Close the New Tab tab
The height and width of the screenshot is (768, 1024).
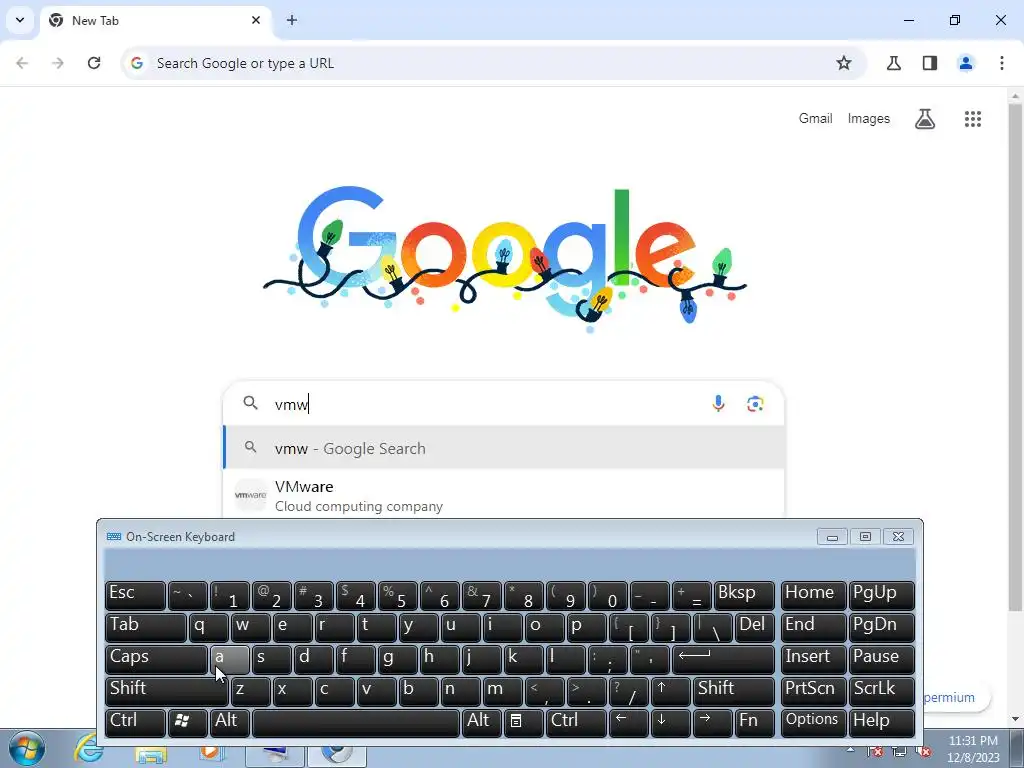coord(256,20)
